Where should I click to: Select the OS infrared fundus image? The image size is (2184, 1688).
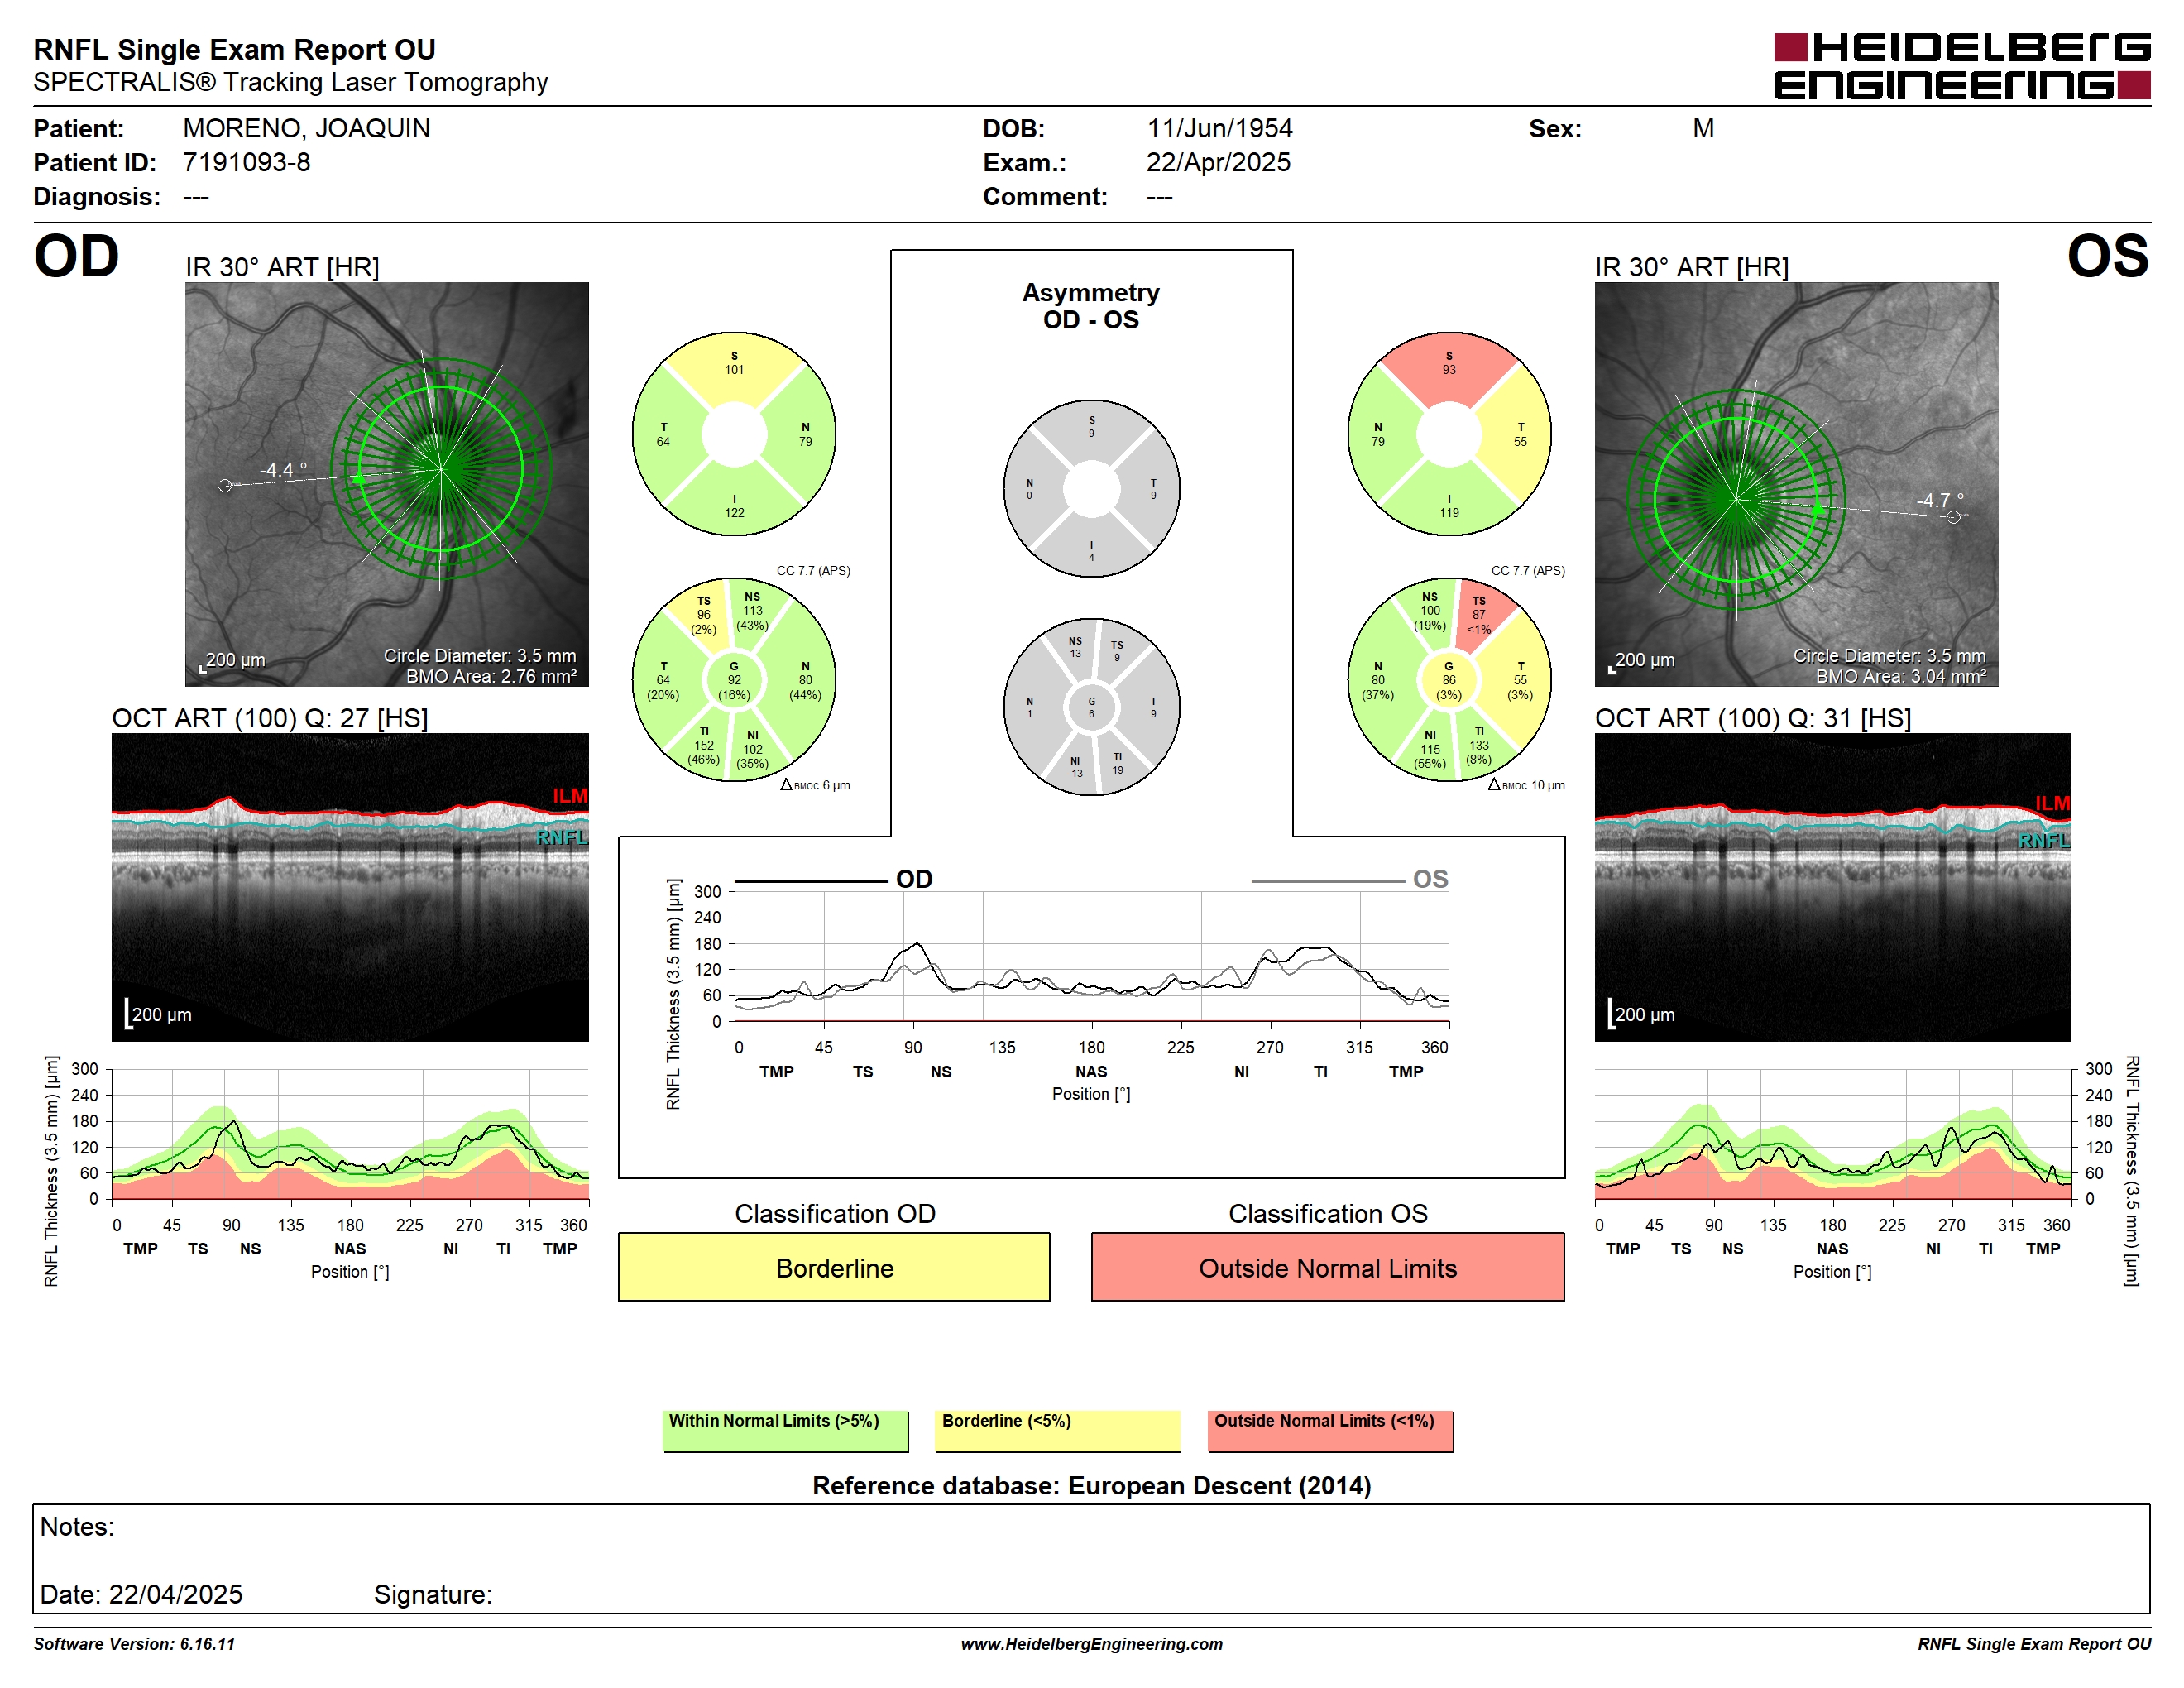coord(1796,484)
